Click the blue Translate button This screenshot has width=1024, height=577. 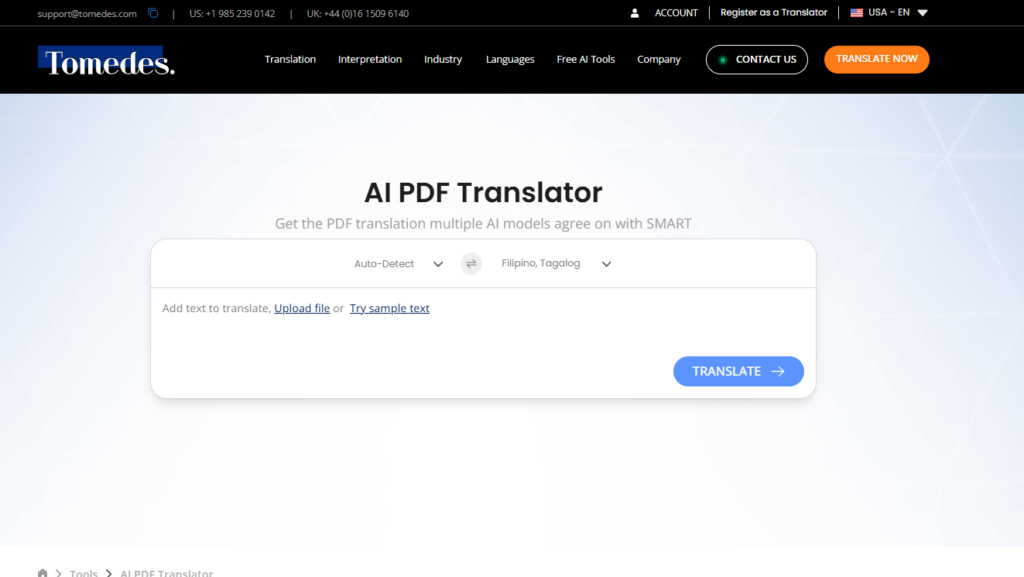[738, 371]
